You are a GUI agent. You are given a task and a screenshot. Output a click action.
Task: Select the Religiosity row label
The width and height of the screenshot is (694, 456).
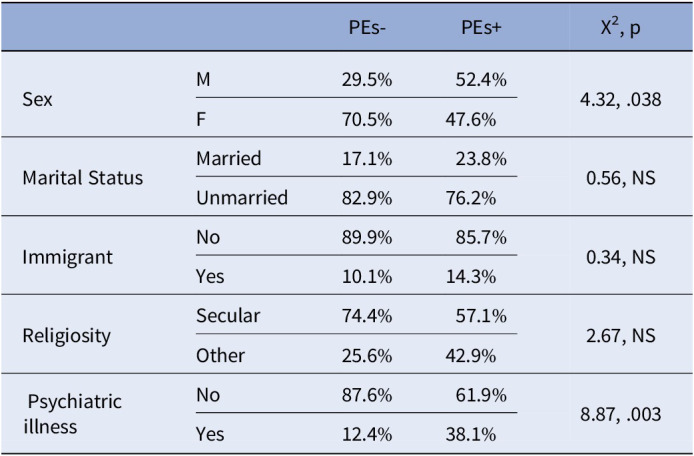tap(66, 336)
